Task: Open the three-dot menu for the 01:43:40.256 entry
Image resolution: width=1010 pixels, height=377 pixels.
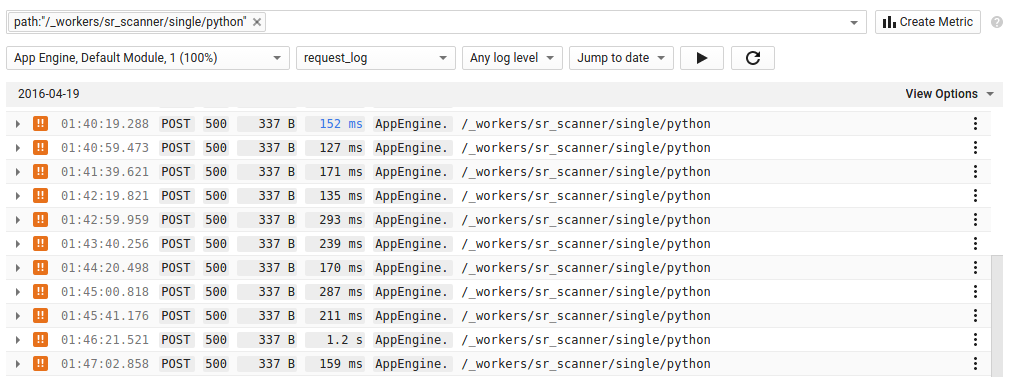Action: [x=976, y=244]
